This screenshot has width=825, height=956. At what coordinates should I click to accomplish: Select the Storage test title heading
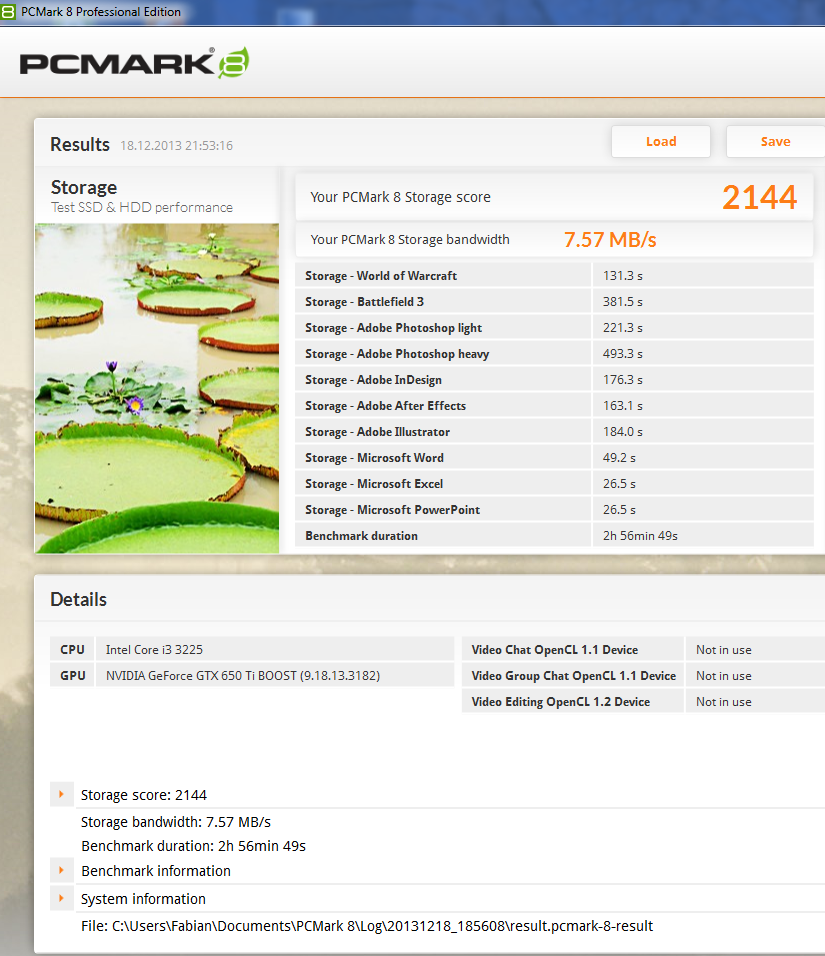coord(84,187)
